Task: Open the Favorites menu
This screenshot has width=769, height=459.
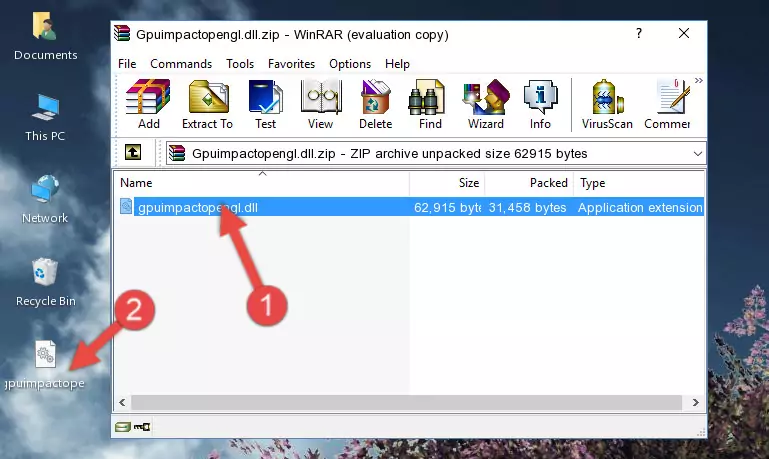Action: [291, 64]
